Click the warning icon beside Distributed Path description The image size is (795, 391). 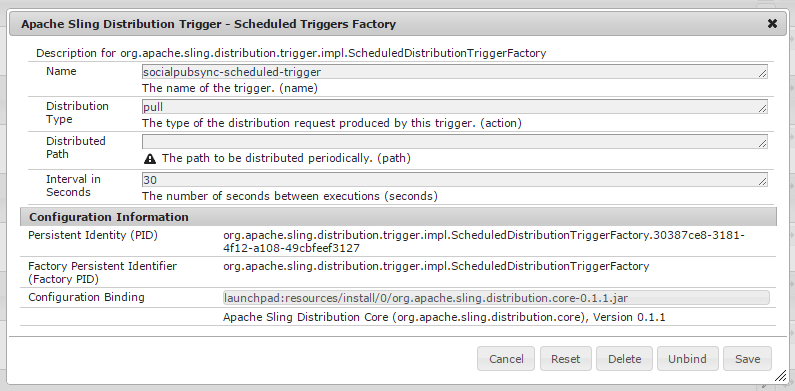(150, 159)
